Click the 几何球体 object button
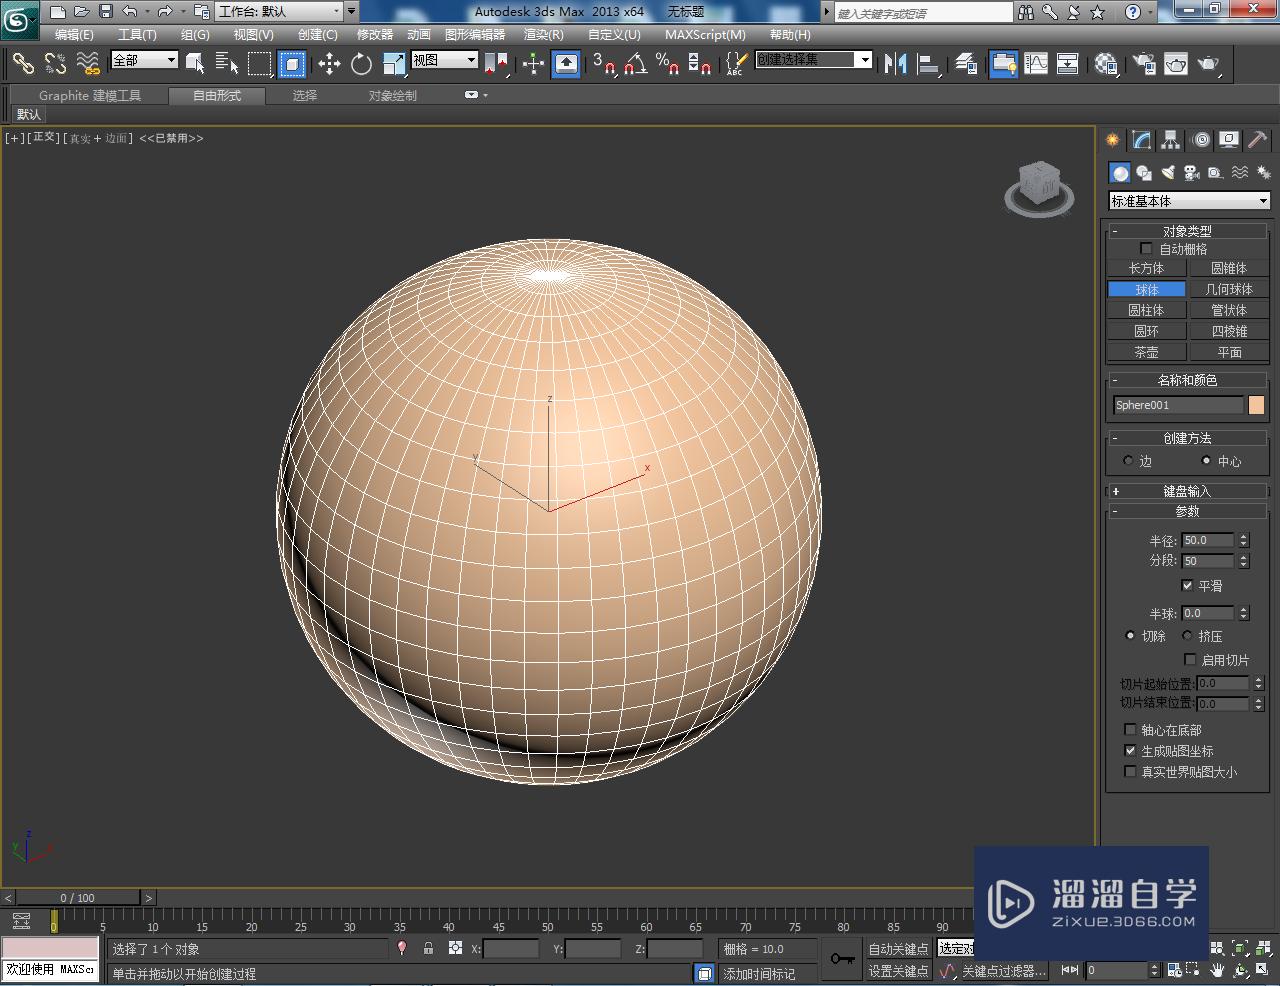The image size is (1280, 986). 1229,289
